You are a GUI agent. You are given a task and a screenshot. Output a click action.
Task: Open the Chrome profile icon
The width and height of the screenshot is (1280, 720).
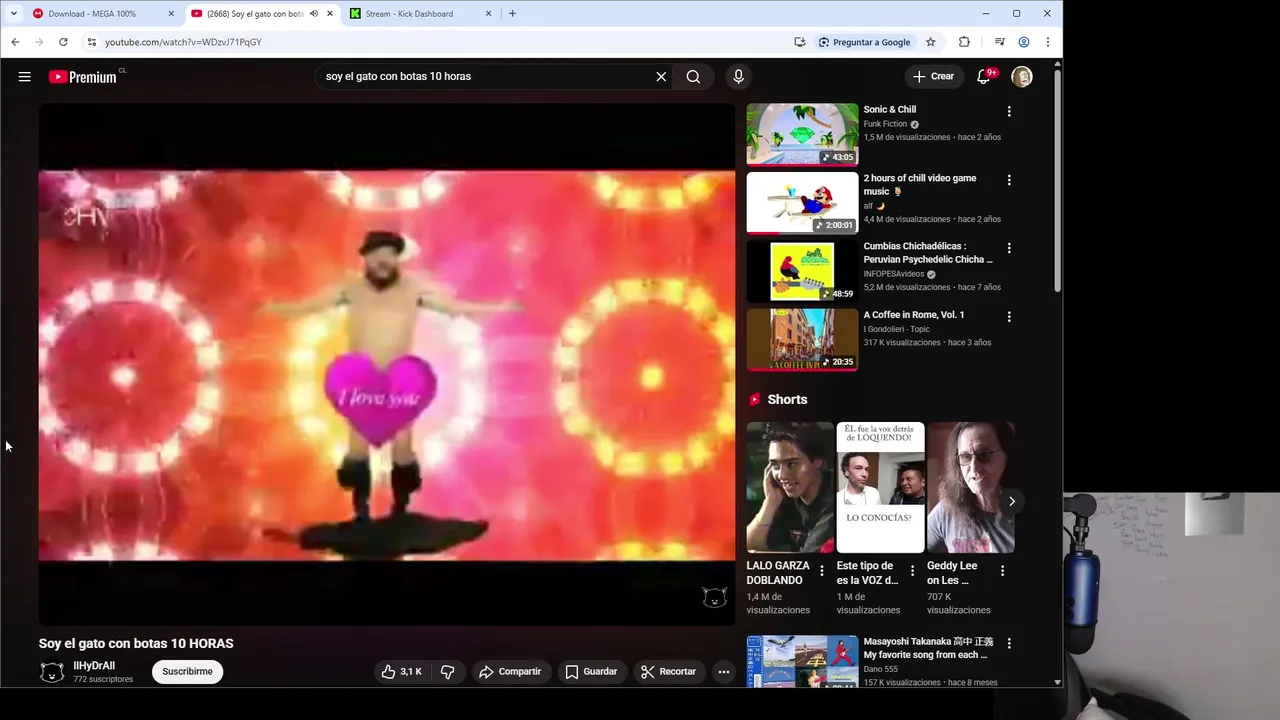(x=1024, y=42)
